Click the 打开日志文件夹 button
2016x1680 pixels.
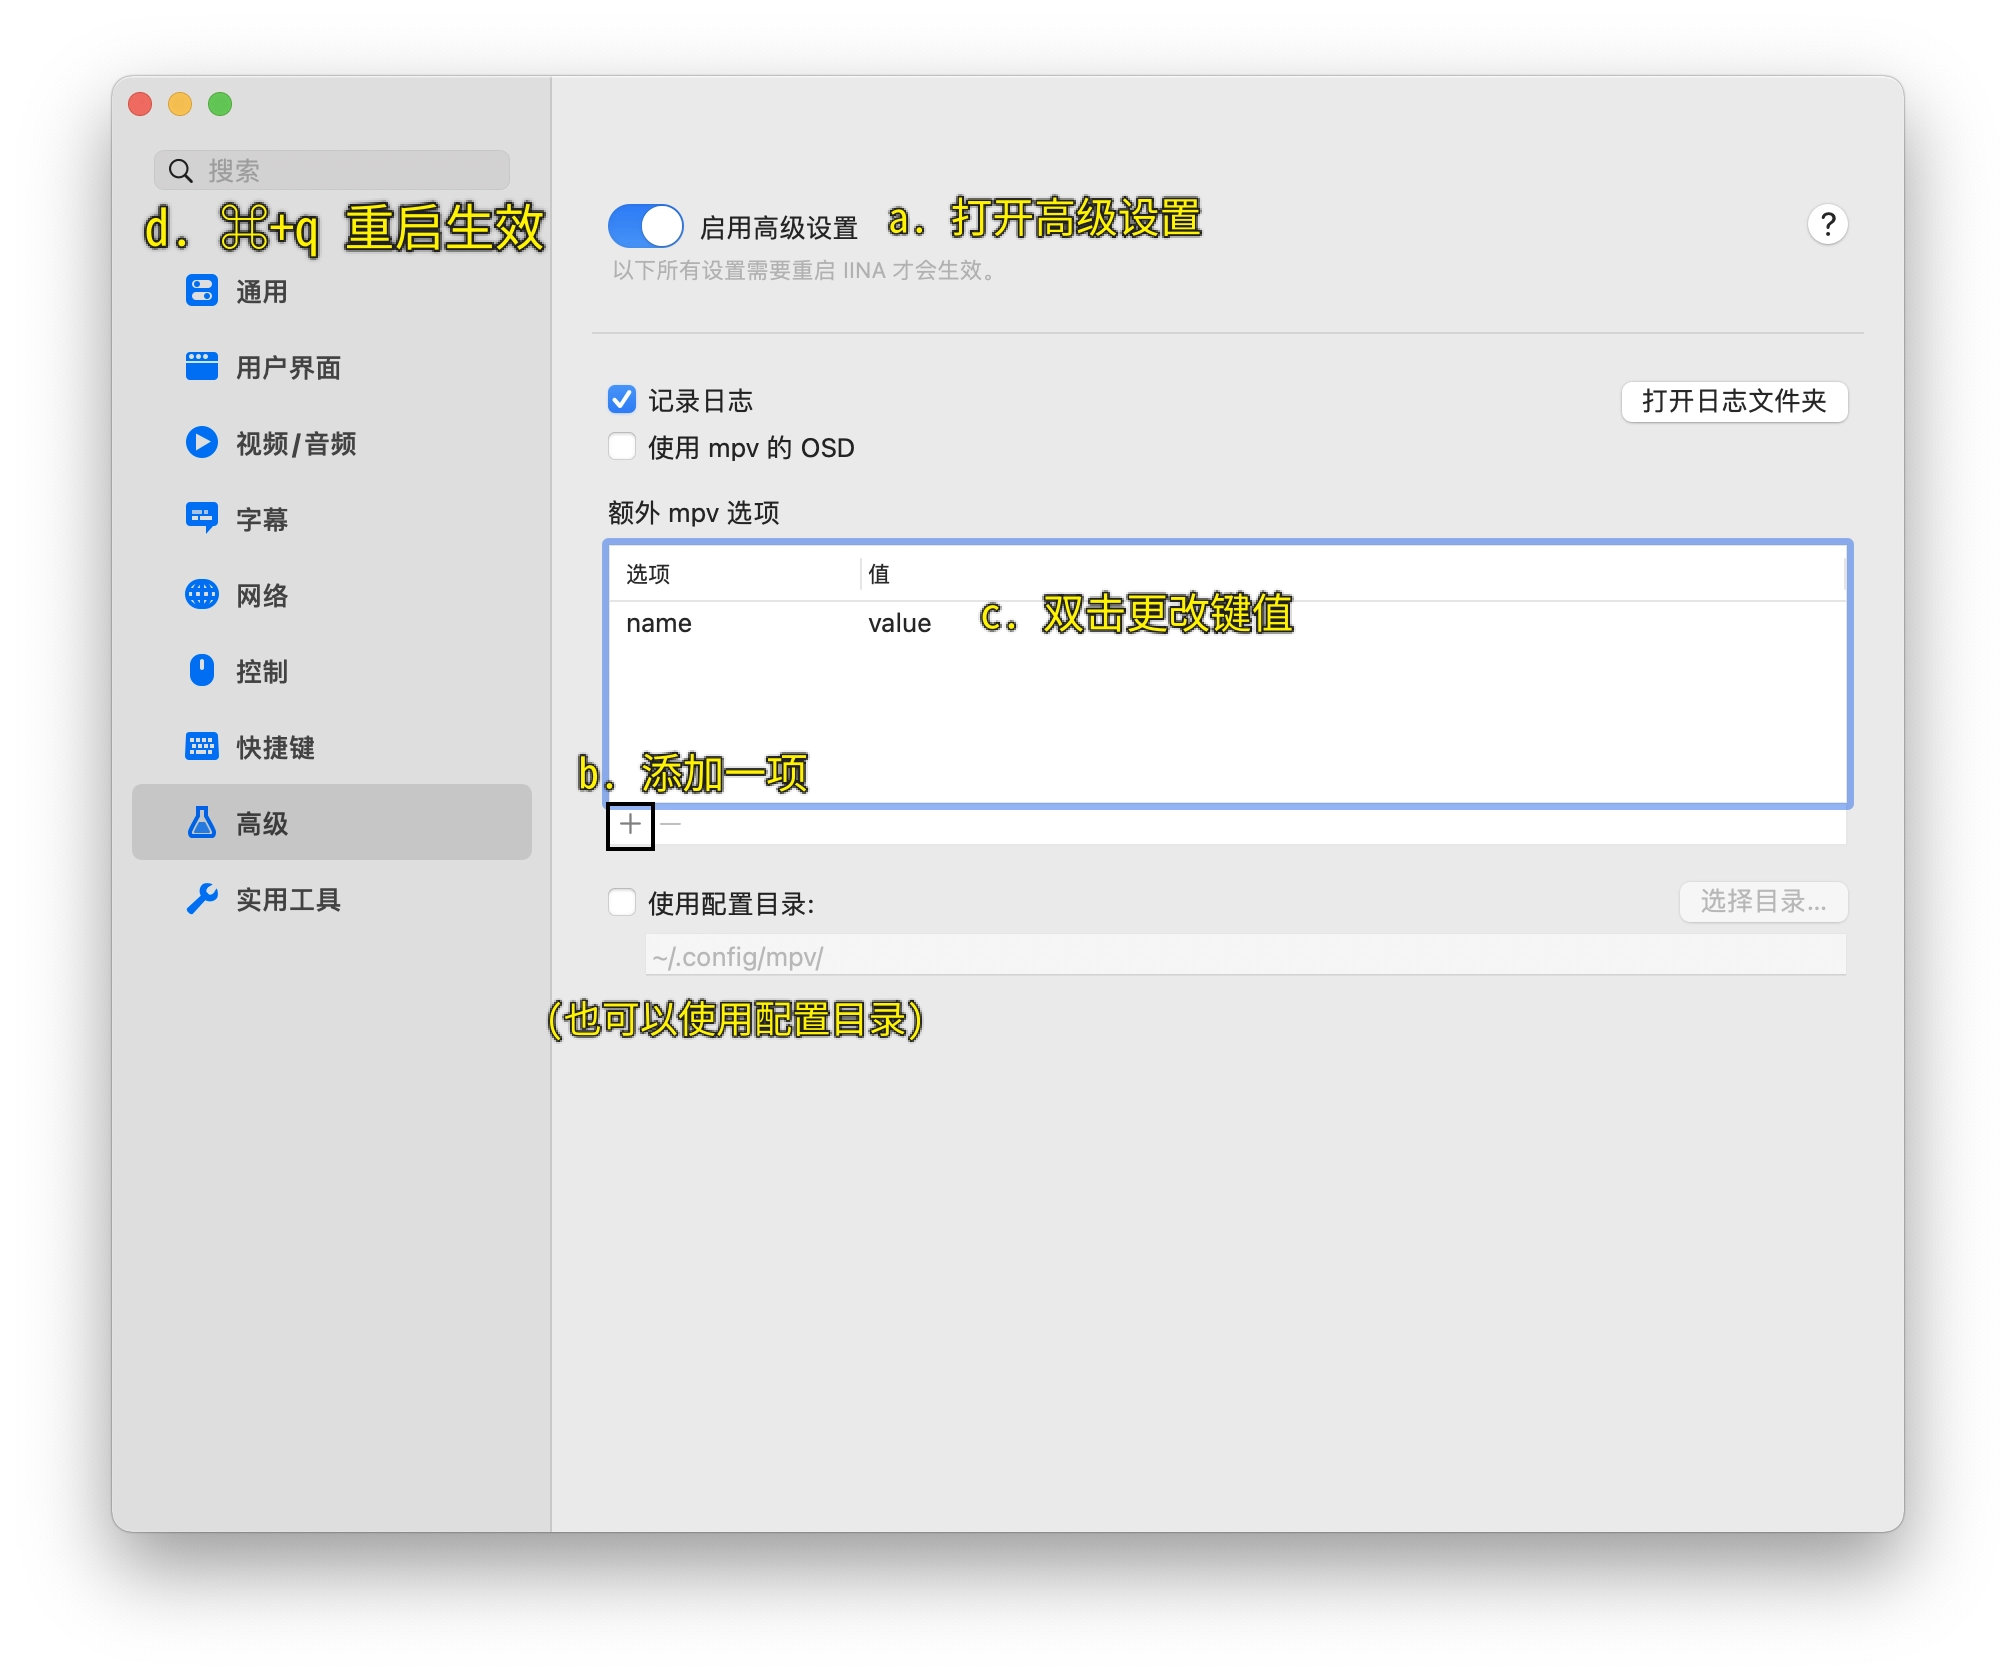click(1733, 402)
